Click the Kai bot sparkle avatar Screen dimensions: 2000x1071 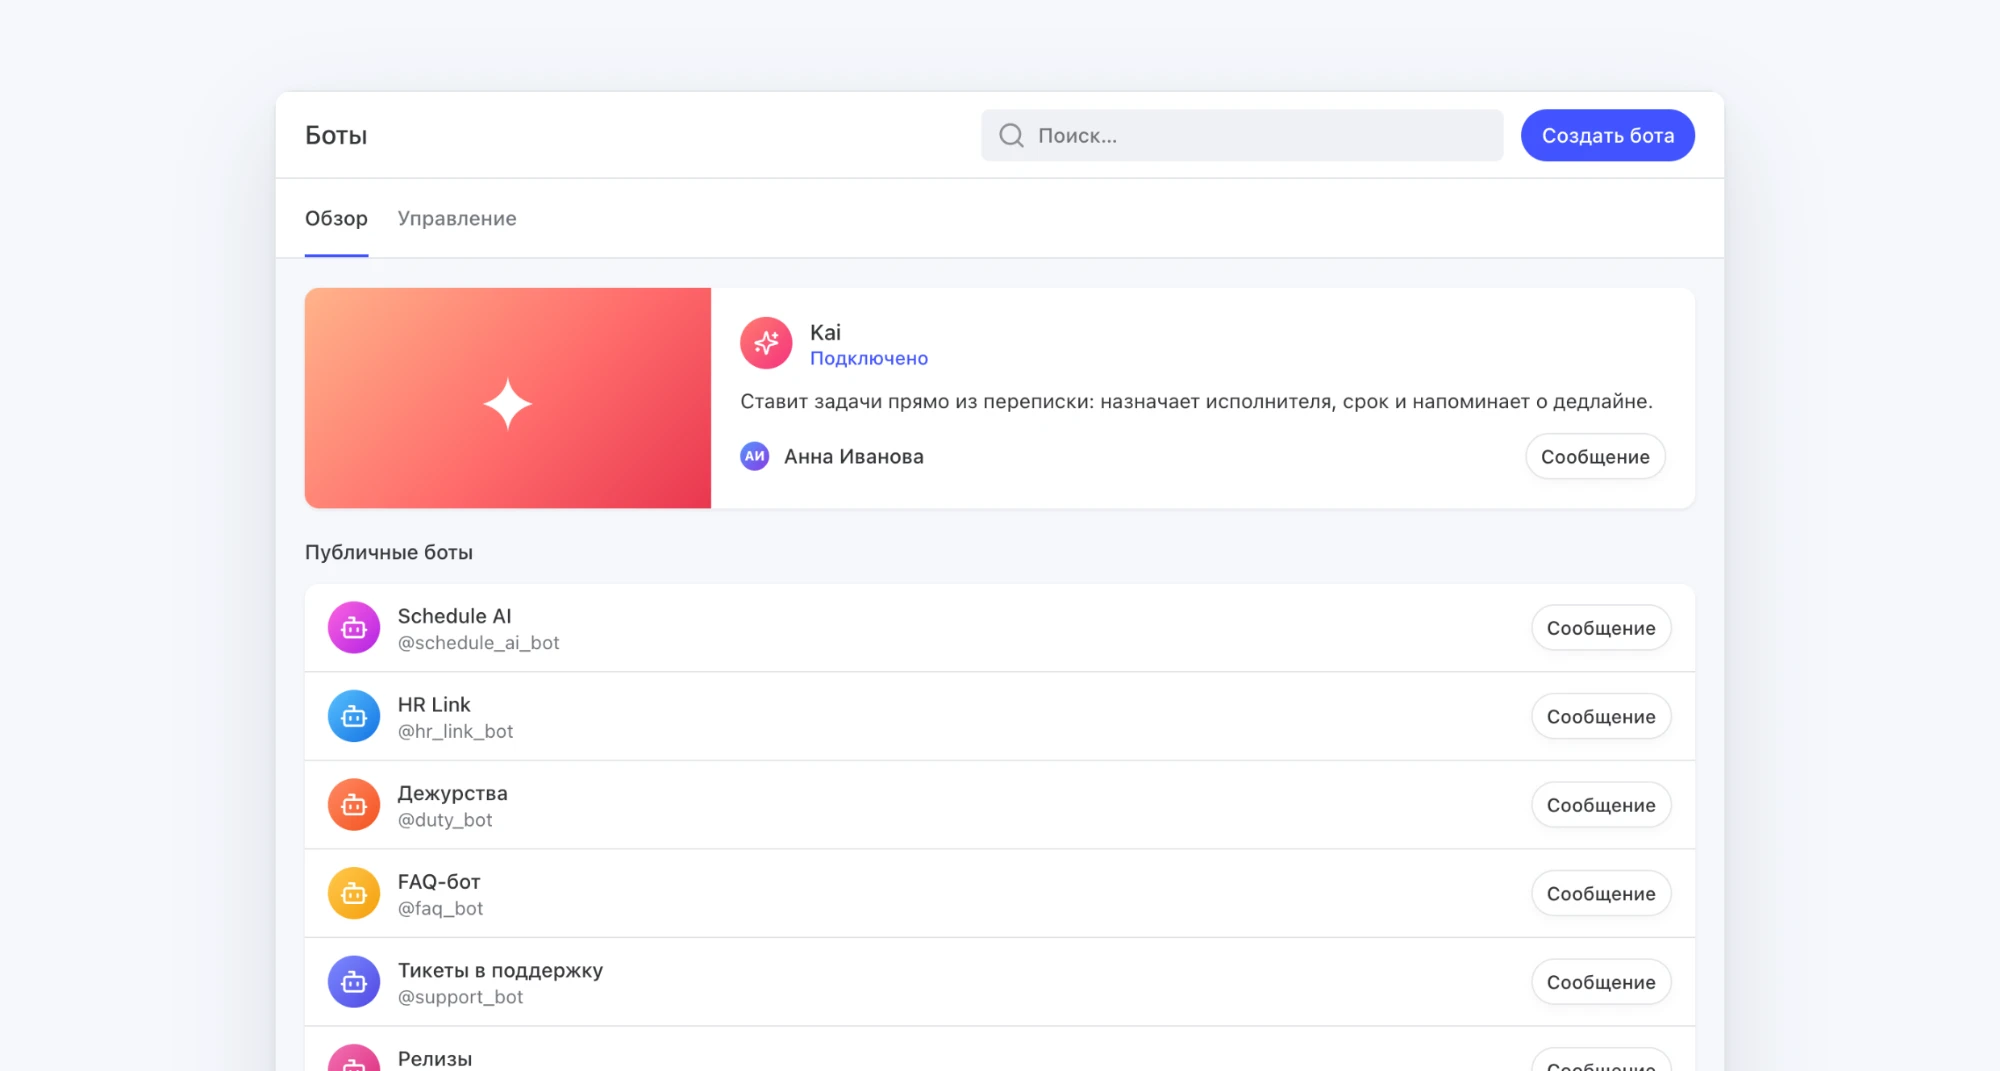pyautogui.click(x=766, y=343)
